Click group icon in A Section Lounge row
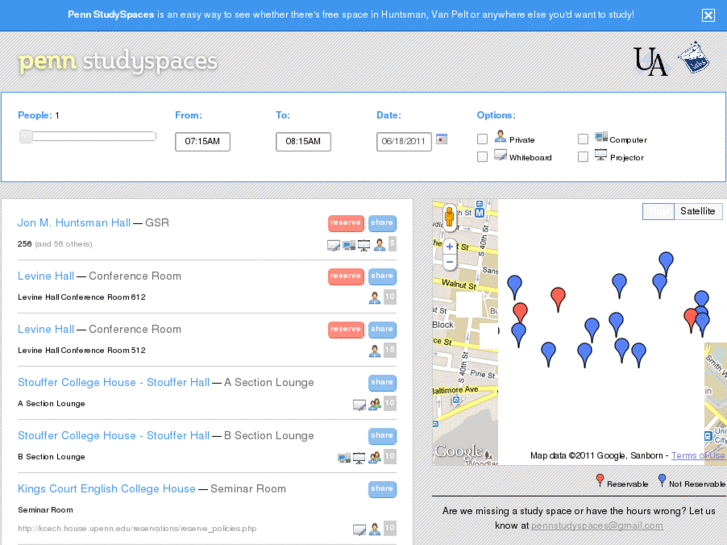This screenshot has height=545, width=727. point(375,404)
